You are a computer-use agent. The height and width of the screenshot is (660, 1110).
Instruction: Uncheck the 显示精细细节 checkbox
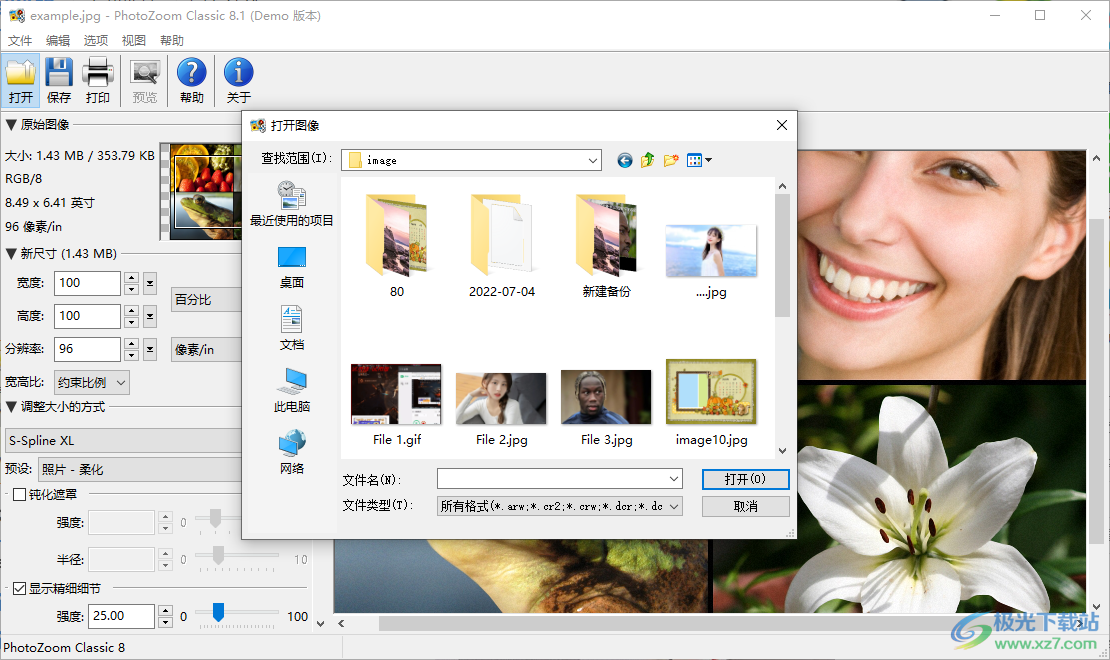pyautogui.click(x=20, y=588)
